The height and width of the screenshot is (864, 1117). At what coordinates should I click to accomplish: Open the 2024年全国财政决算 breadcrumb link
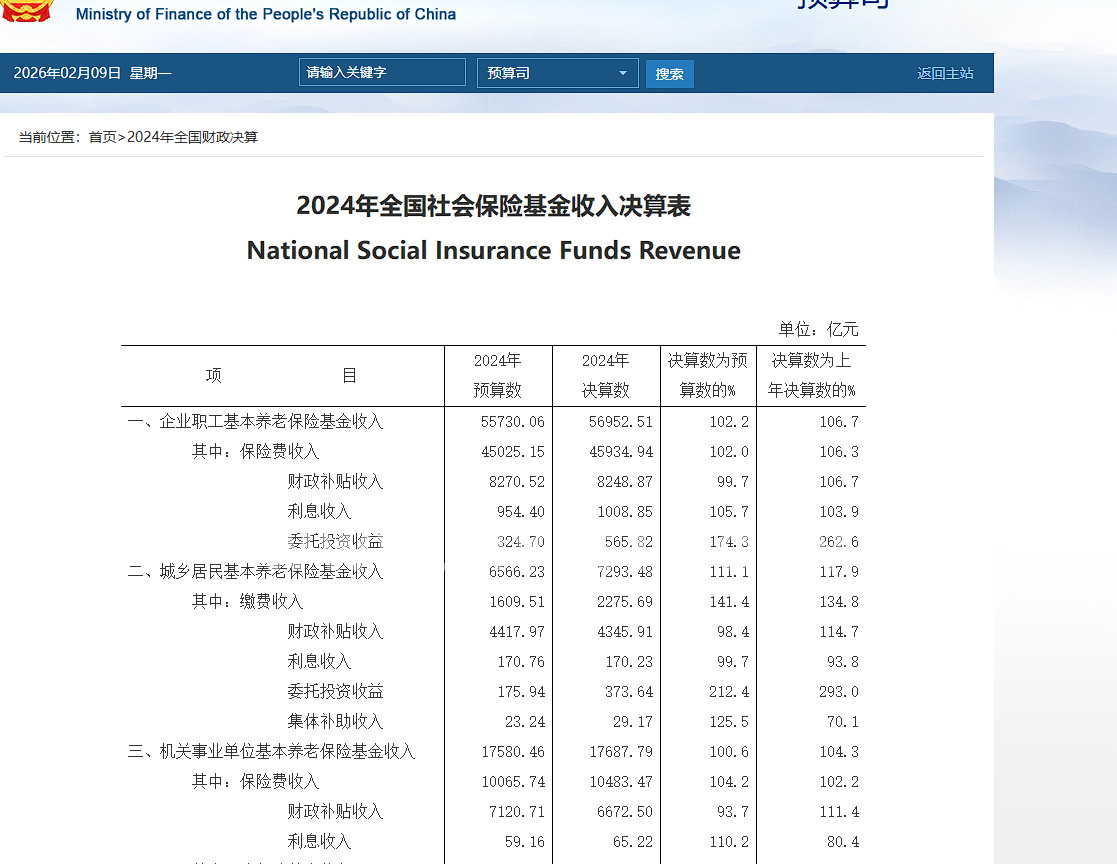coord(192,137)
